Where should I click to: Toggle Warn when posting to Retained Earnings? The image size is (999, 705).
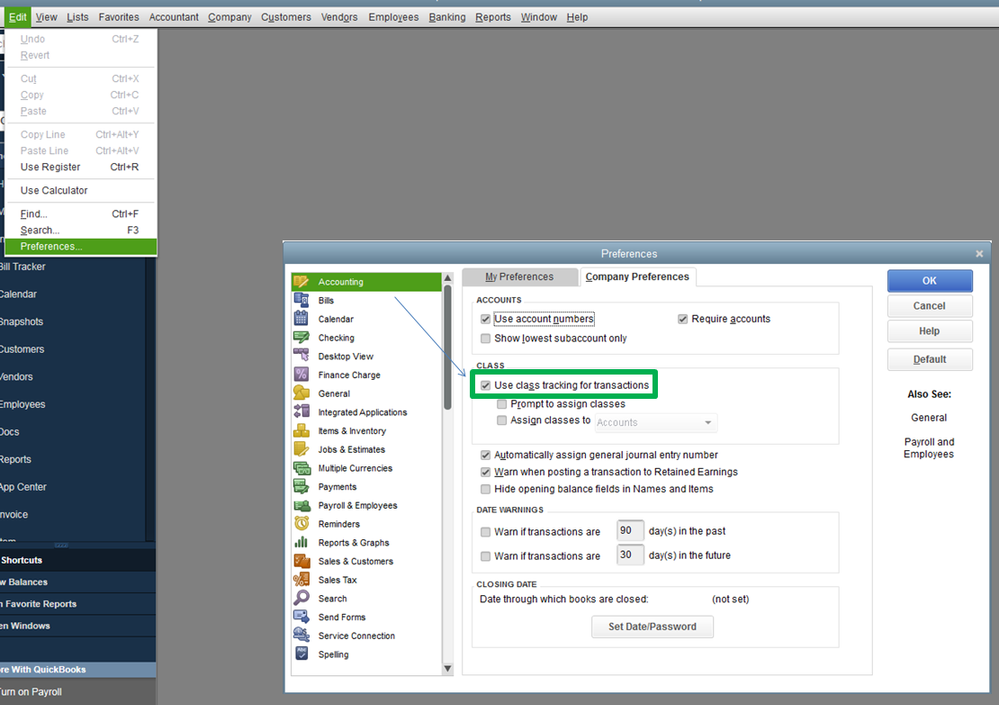[485, 472]
